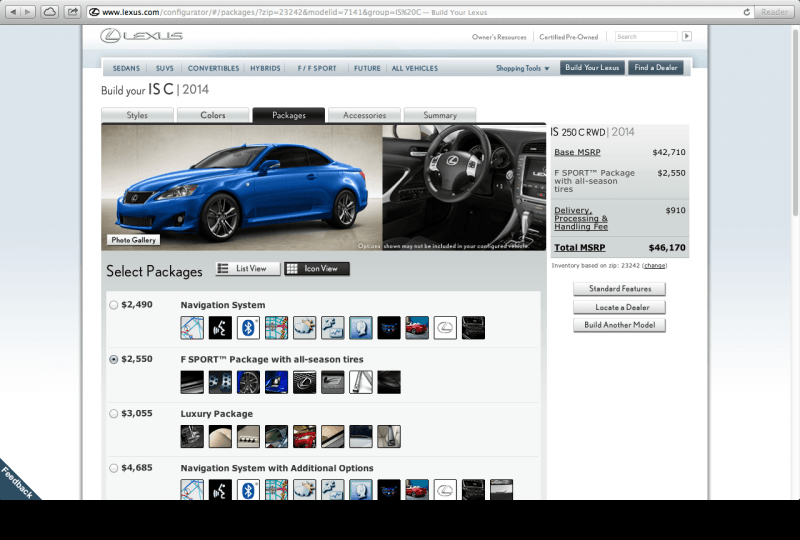Click the Locate a Dealer button
The image size is (800, 540).
619,307
